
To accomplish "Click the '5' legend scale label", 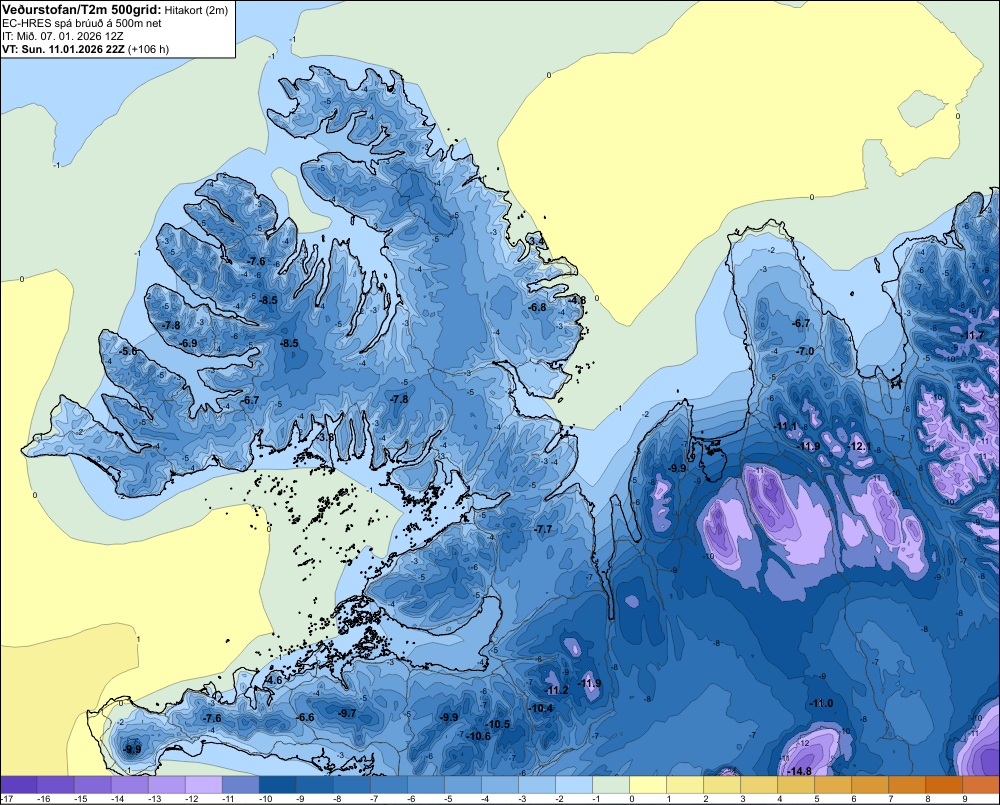I will coord(817,799).
